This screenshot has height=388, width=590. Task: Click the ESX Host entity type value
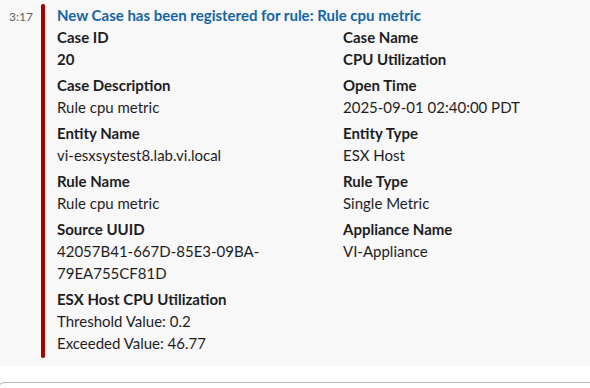(x=374, y=156)
